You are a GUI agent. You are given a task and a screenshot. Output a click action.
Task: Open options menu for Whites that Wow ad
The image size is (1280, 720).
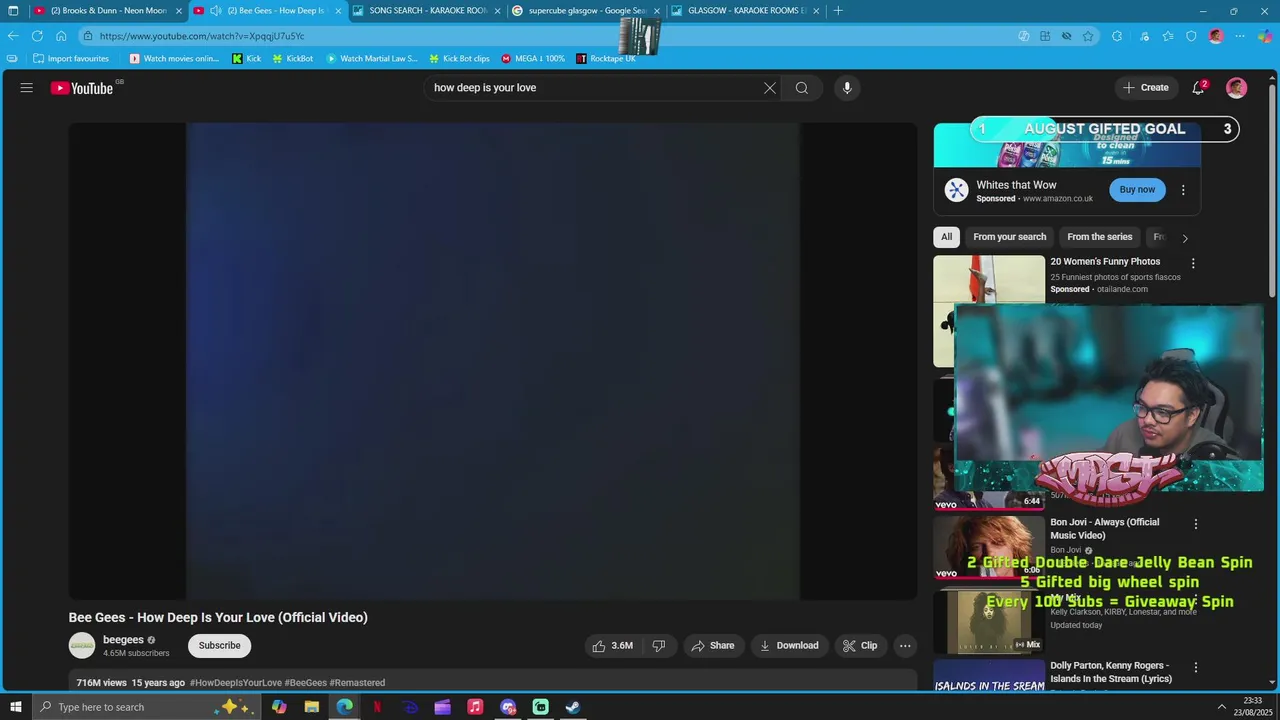click(1183, 190)
